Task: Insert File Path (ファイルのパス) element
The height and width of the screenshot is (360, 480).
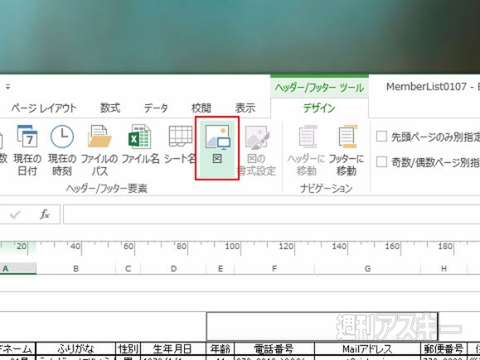Action: tap(99, 150)
